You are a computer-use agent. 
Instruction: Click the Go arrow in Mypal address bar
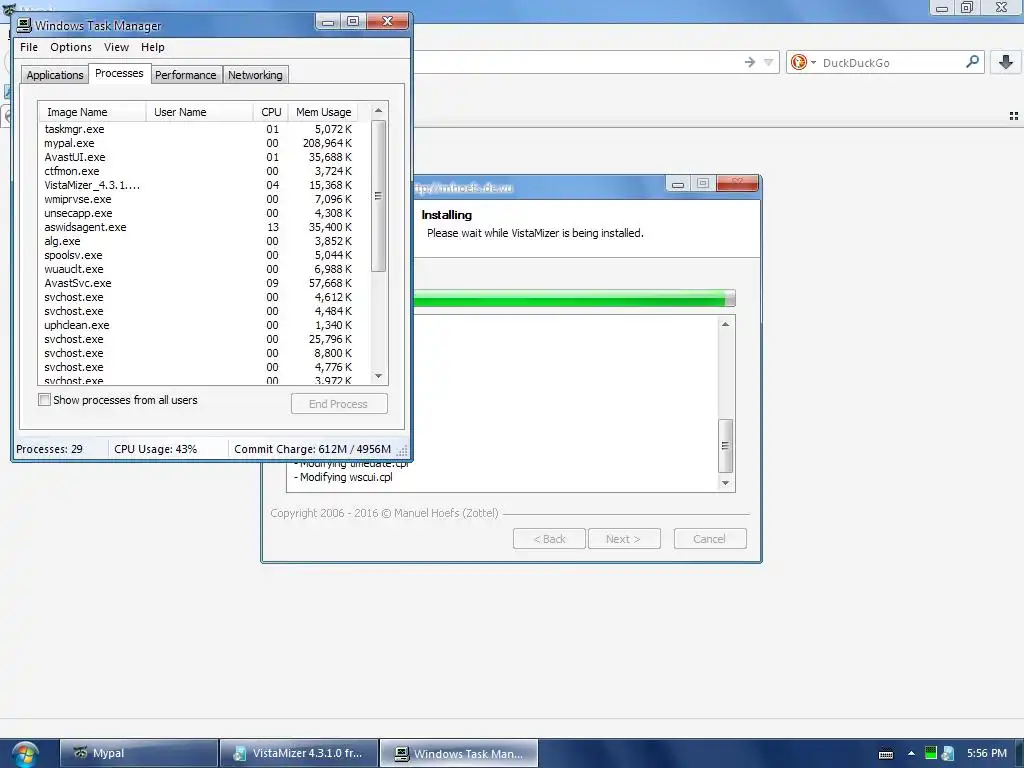point(750,62)
